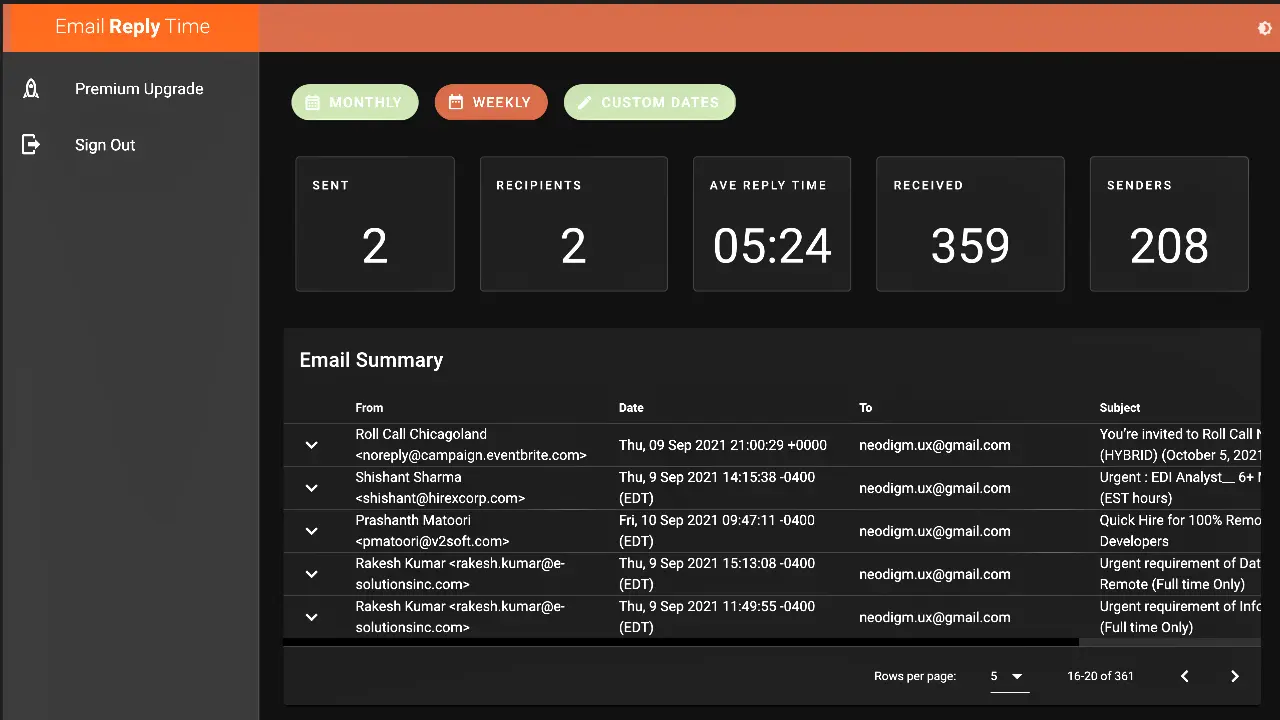Click the calendar icon in Monthly button
Image resolution: width=1280 pixels, height=720 pixels.
click(312, 102)
